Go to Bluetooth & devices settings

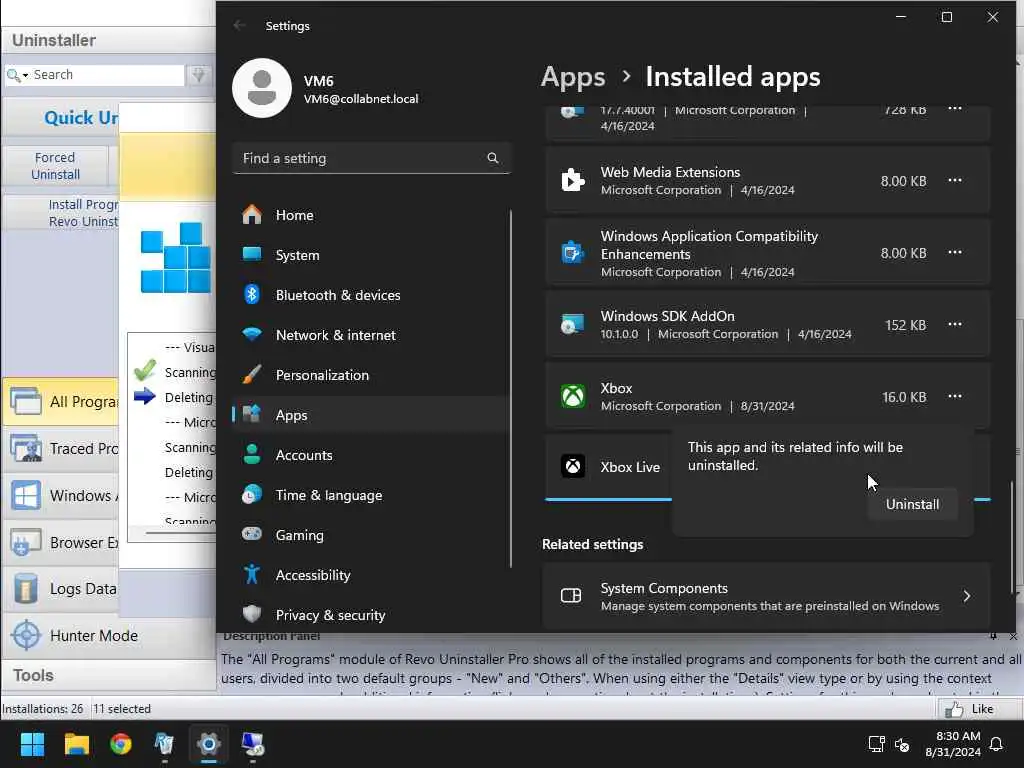click(371, 295)
